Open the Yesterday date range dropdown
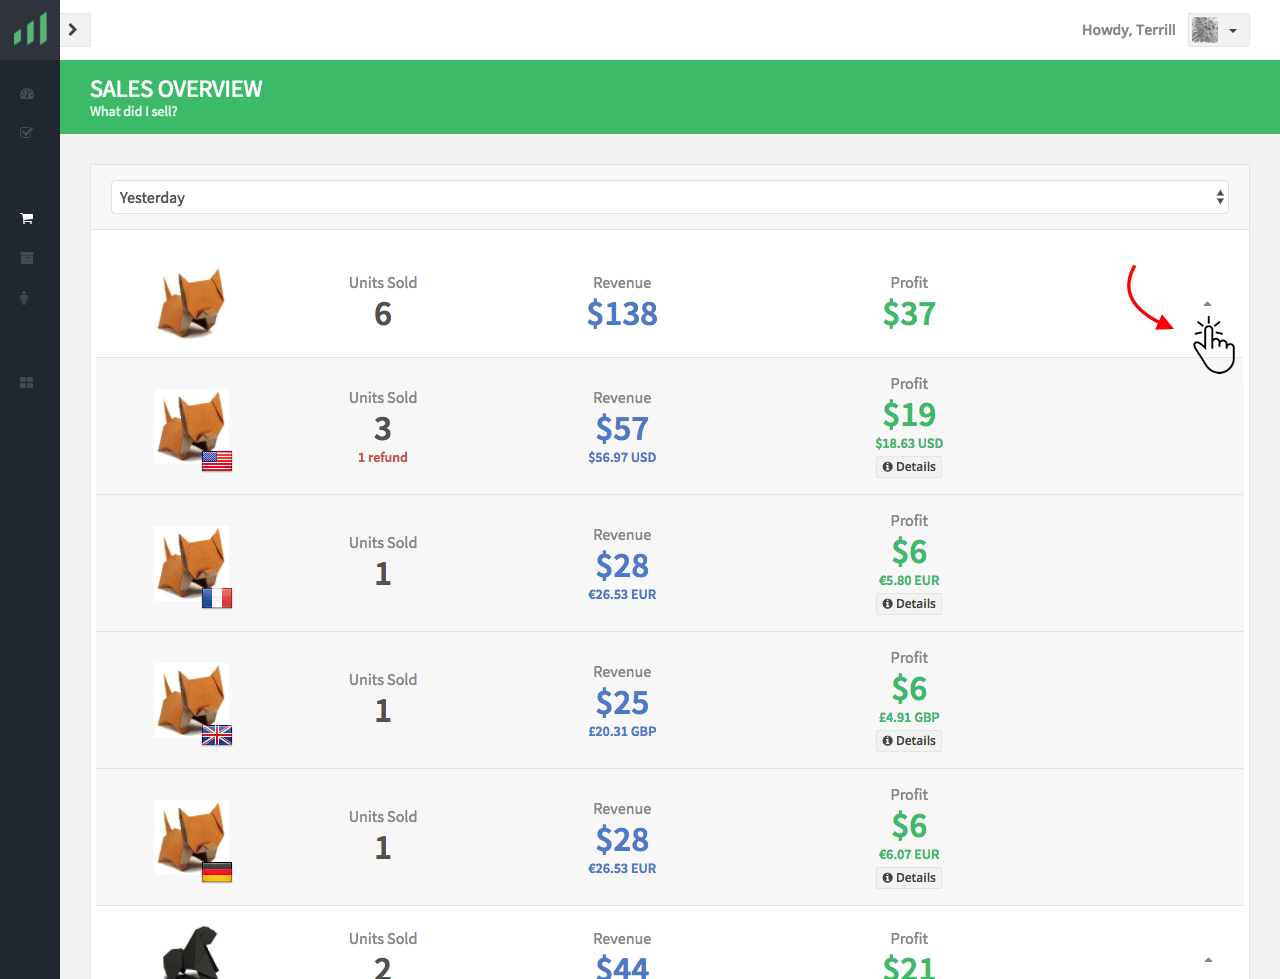Viewport: 1280px width, 979px height. pyautogui.click(x=670, y=197)
